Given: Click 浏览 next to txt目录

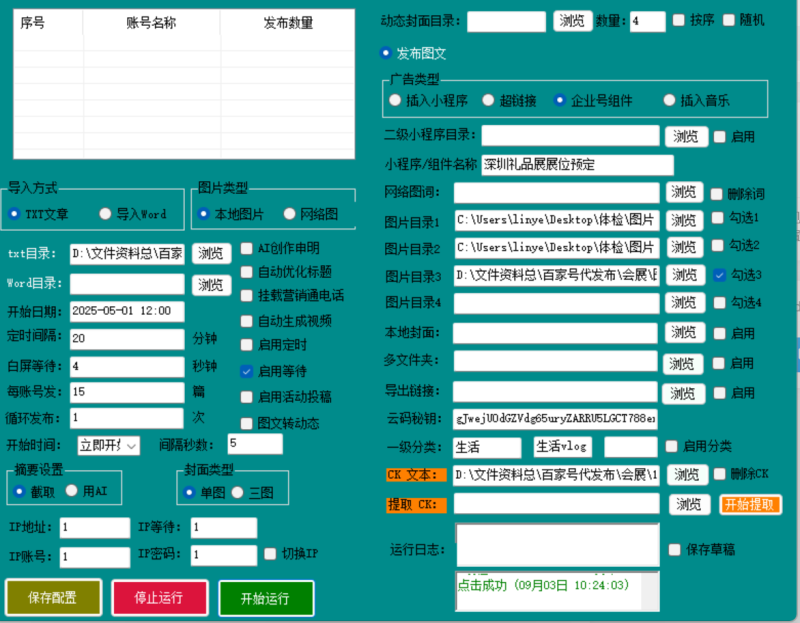Looking at the screenshot, I should 211,253.
